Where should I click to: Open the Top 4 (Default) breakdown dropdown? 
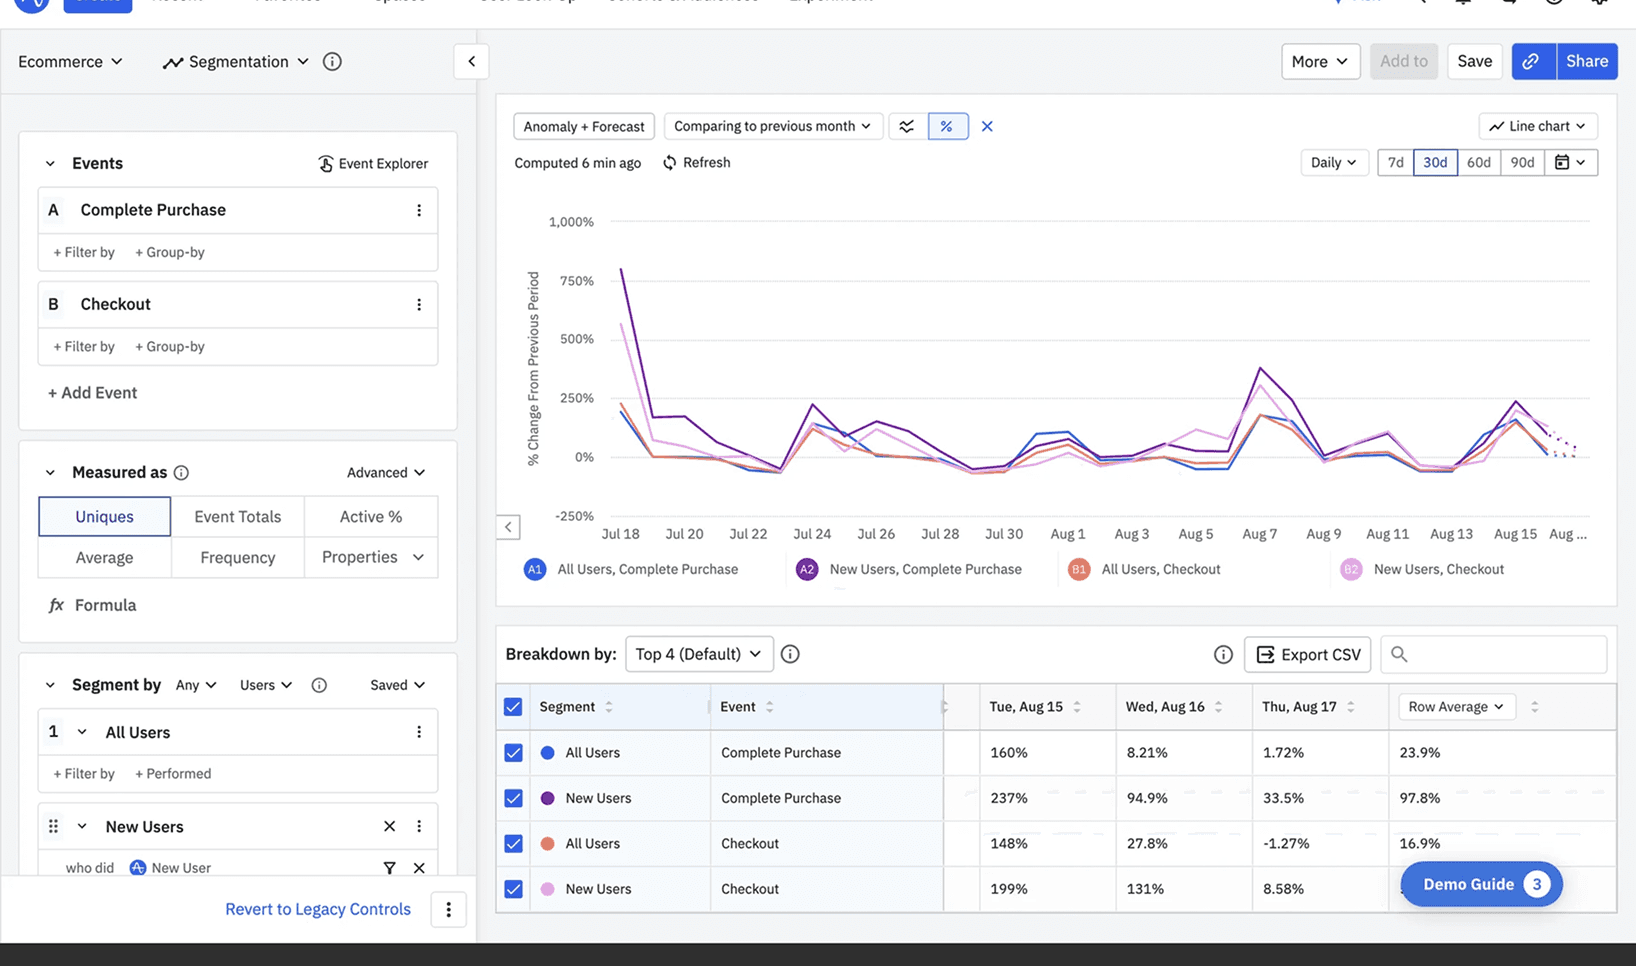click(x=699, y=654)
